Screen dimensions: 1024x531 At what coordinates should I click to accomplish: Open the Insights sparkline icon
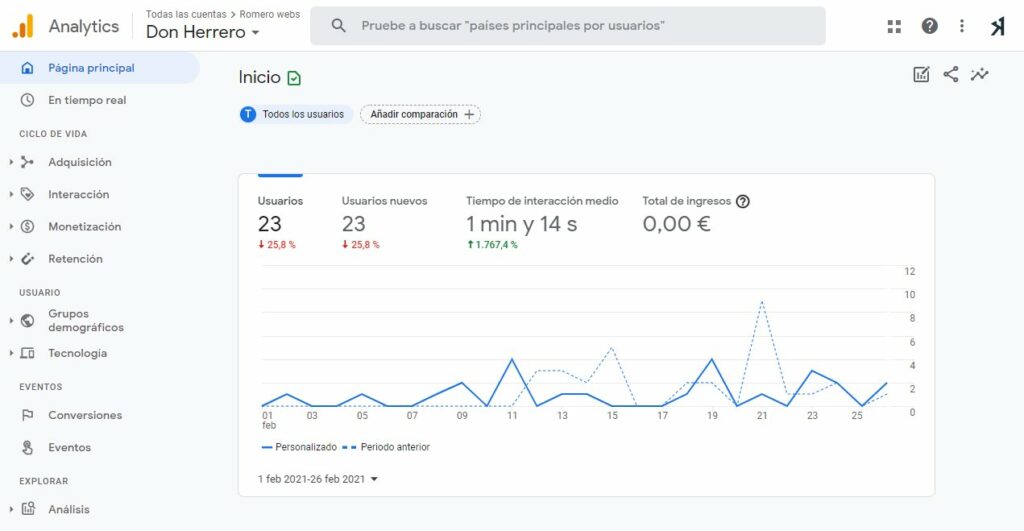[x=979, y=75]
